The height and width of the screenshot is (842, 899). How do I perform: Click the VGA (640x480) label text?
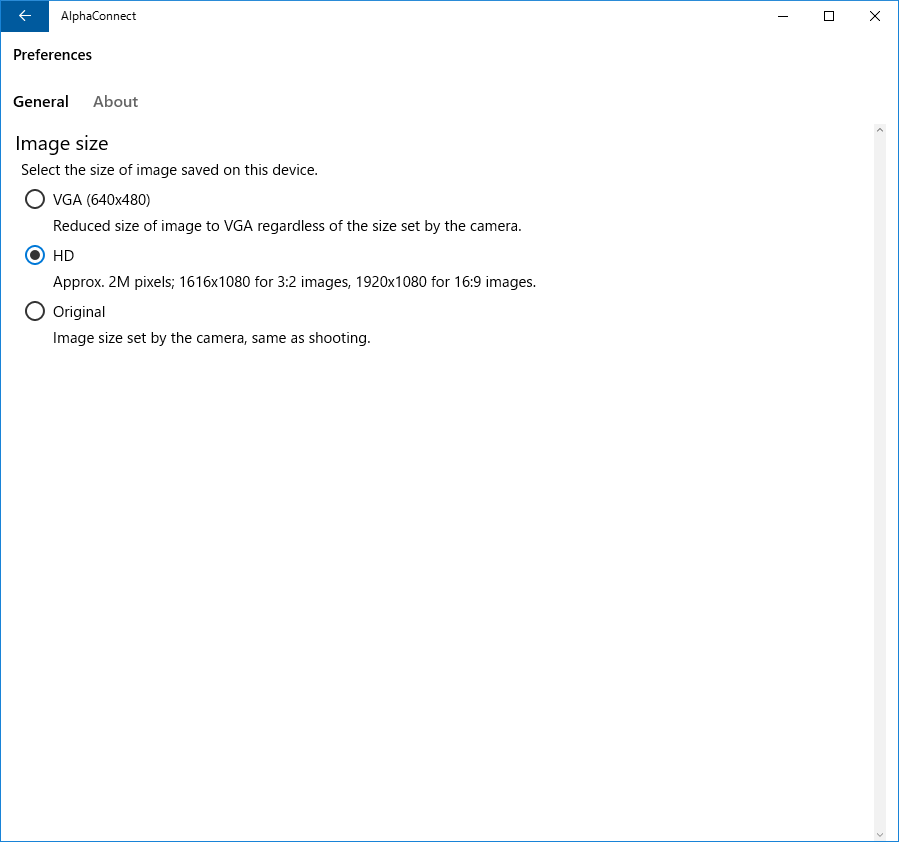(x=101, y=199)
